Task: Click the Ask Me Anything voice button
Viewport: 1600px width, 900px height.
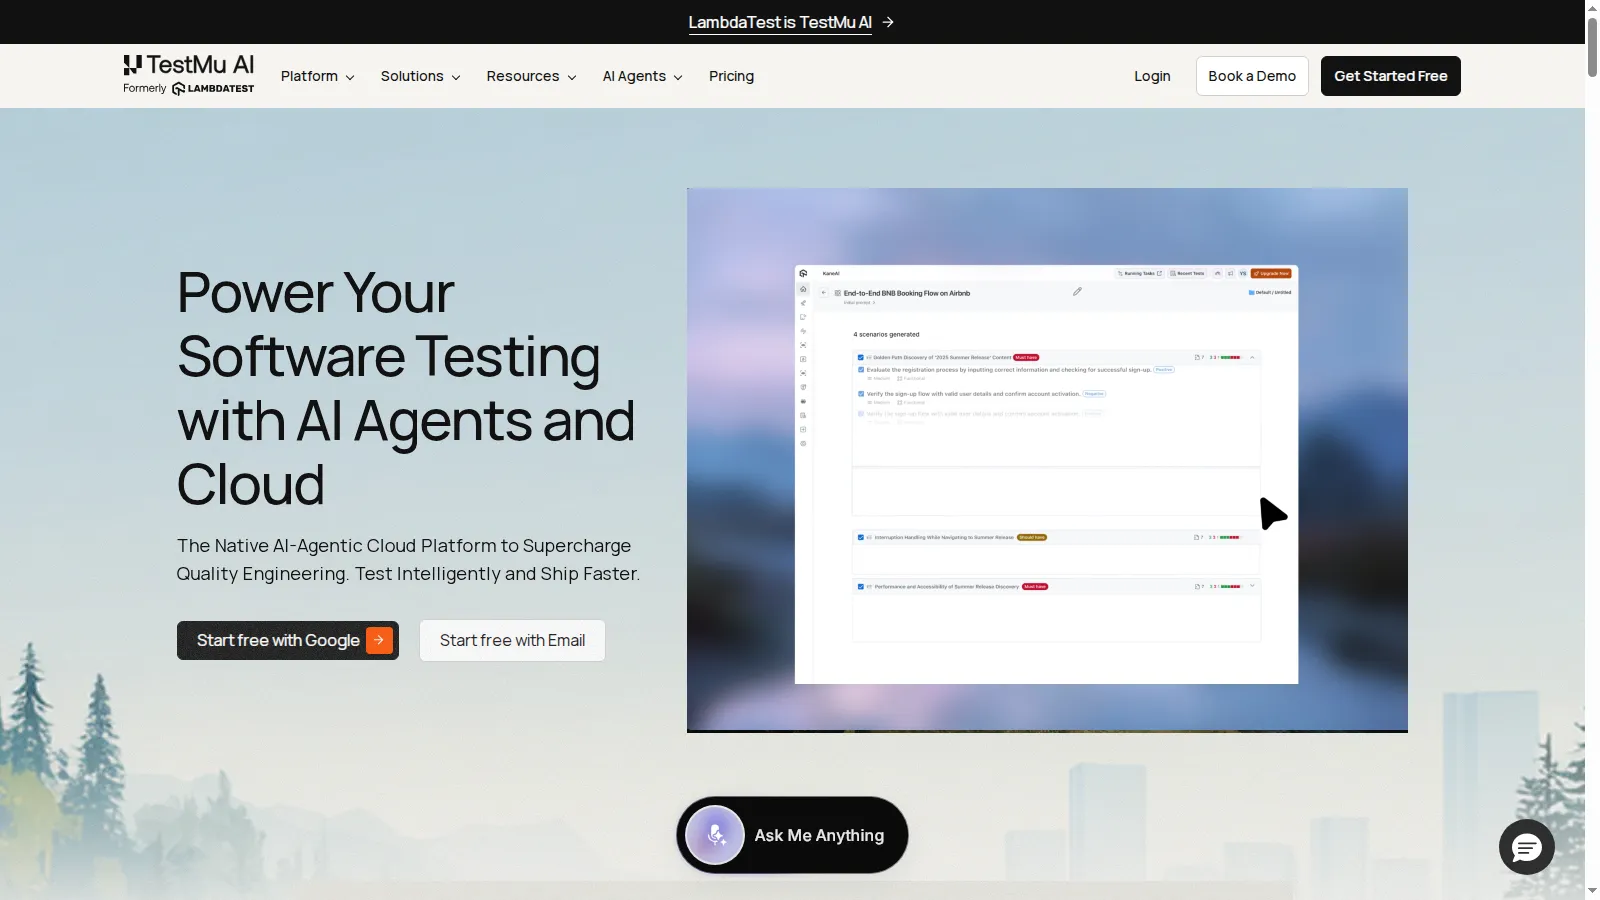Action: click(792, 835)
